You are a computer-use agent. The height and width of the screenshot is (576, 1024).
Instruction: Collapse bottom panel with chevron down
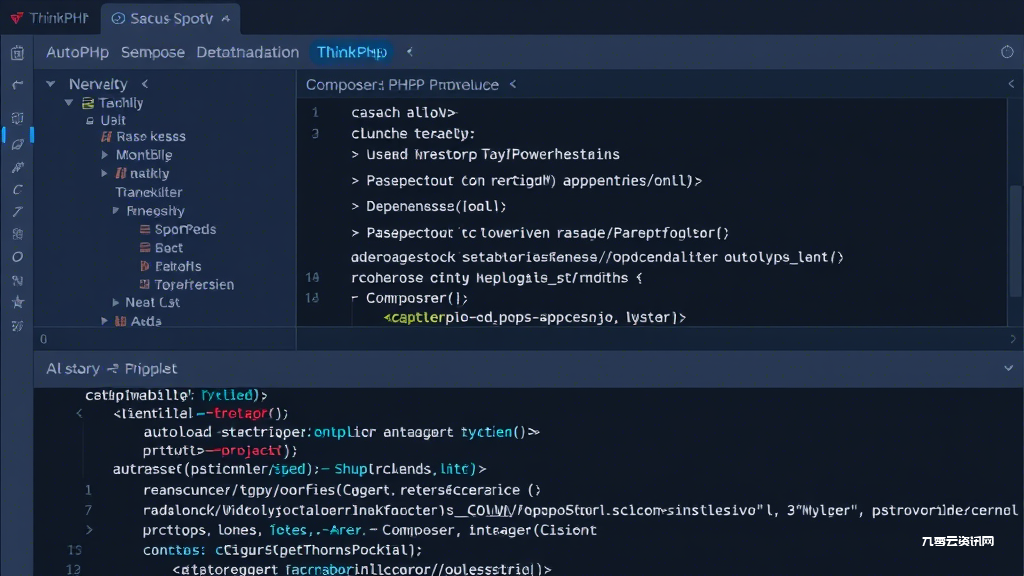[x=1008, y=368]
